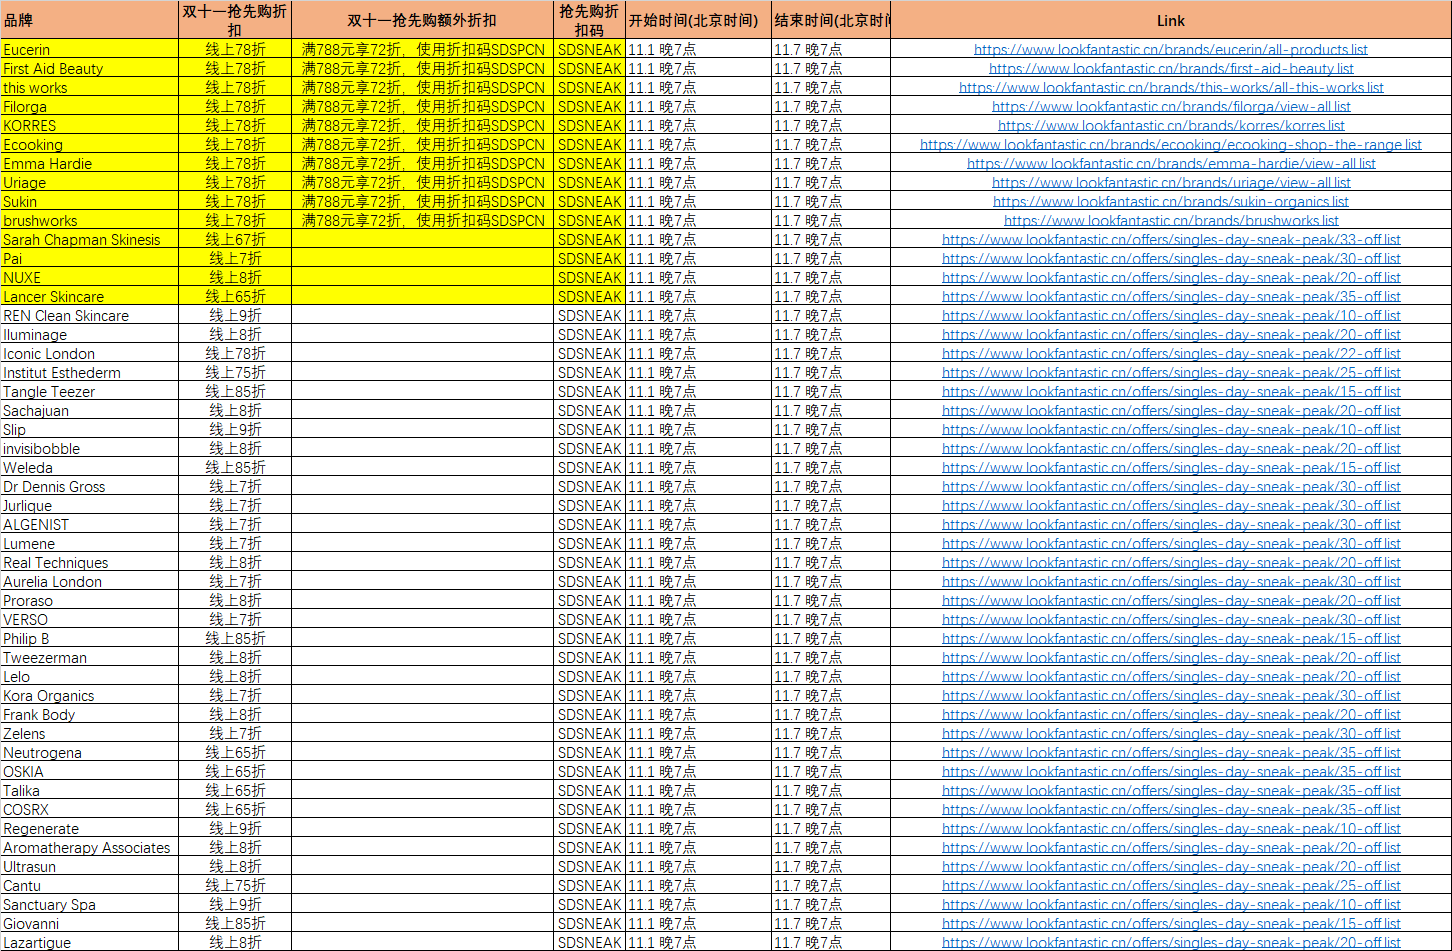The width and height of the screenshot is (1452, 951).
Task: Open the offer link in the NUXE row
Action: click(x=1171, y=277)
